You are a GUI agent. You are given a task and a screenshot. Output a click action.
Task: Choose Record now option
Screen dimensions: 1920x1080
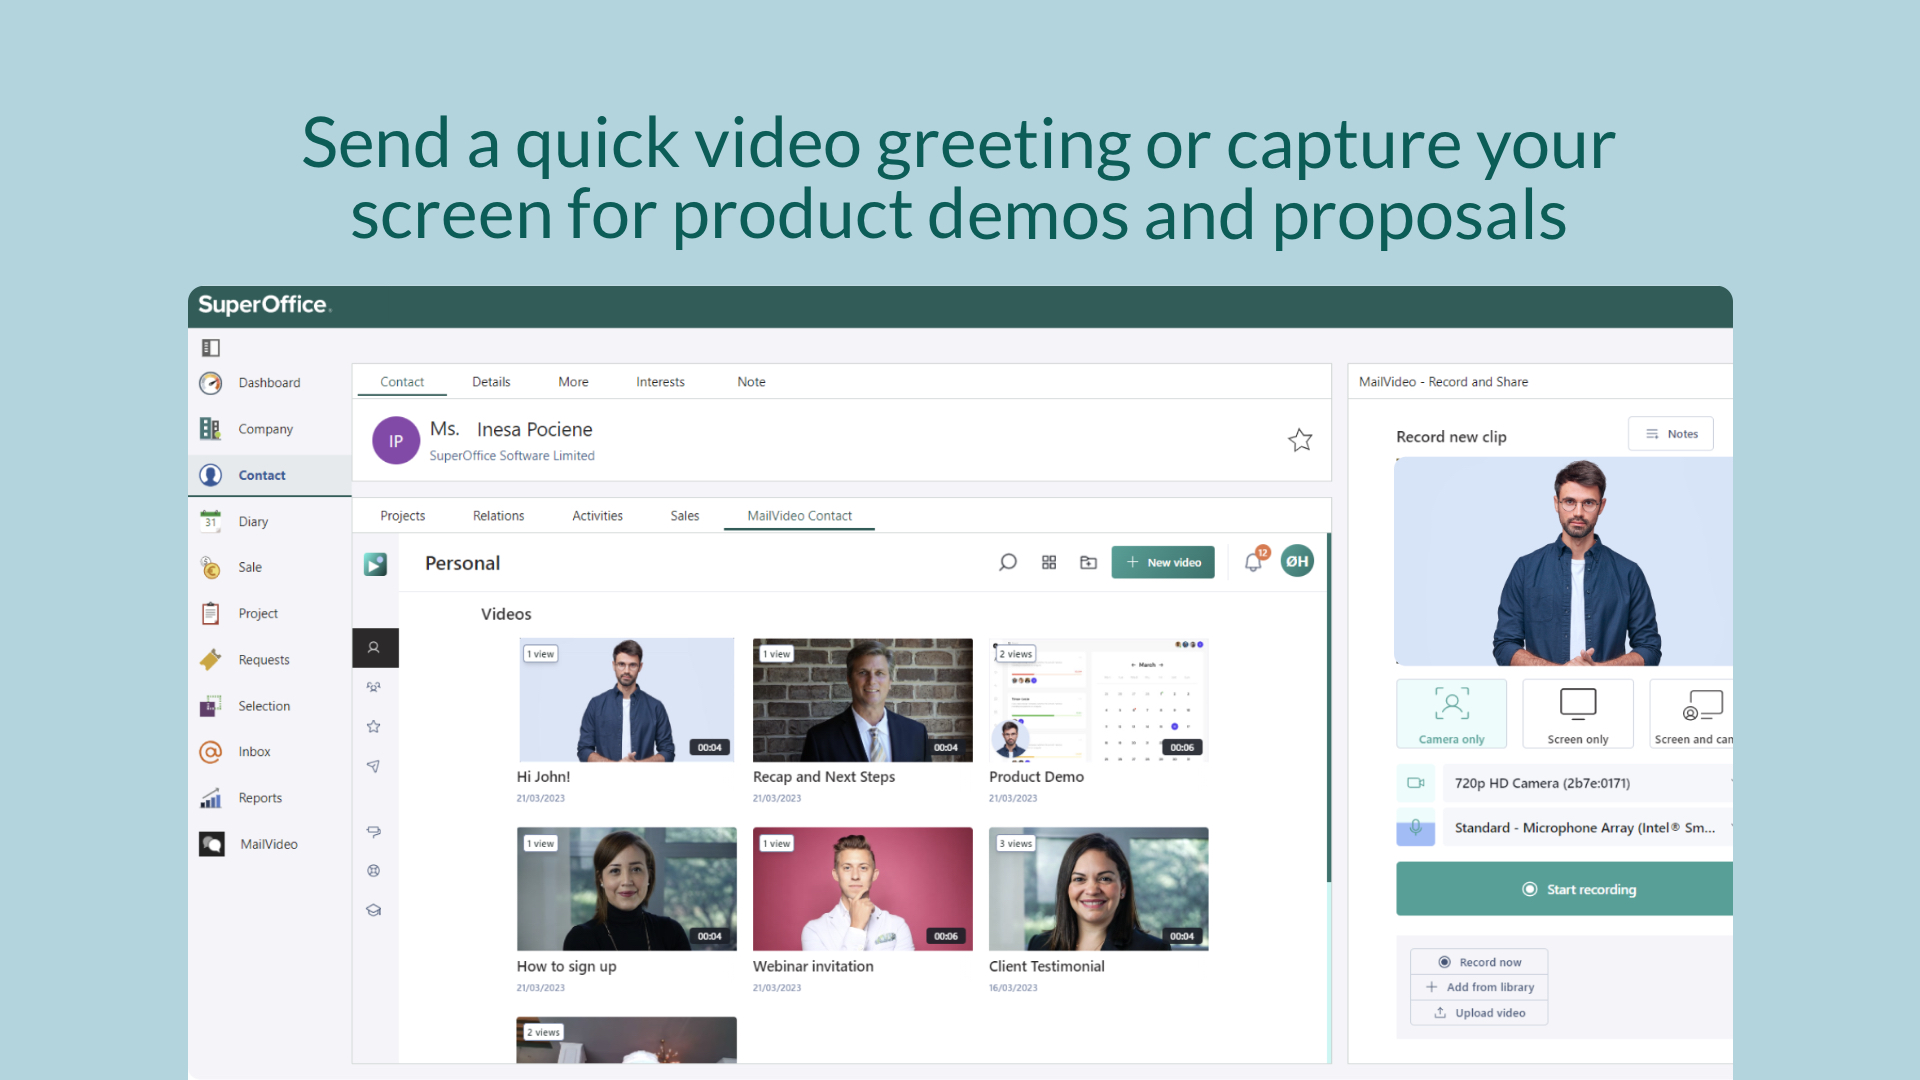(x=1479, y=962)
